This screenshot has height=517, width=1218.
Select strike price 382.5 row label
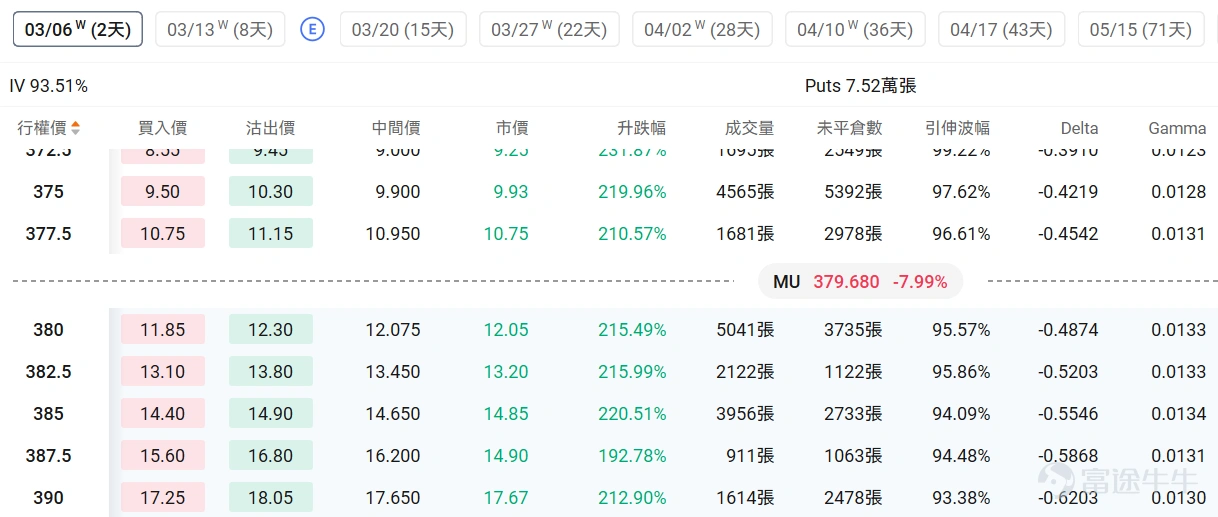pos(48,372)
